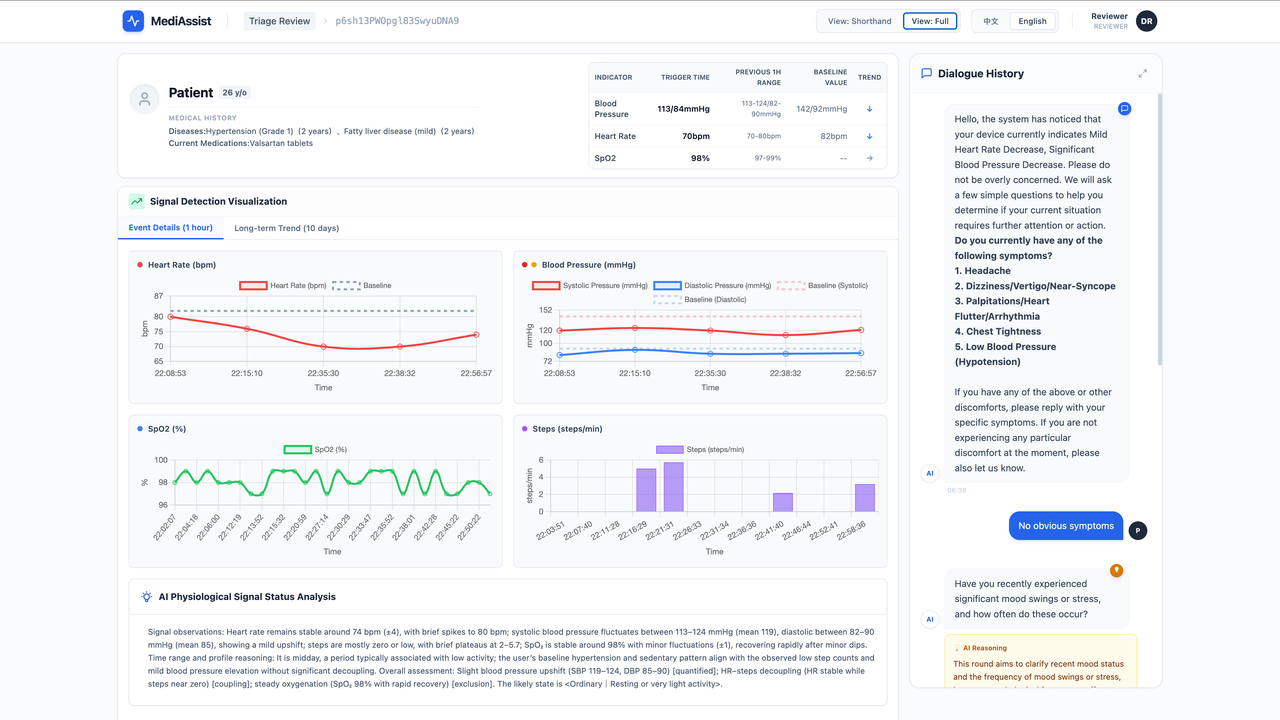Screen dimensions: 1280x720
Task: Select the Event Details (1 hour) tab
Action: pyautogui.click(x=171, y=228)
